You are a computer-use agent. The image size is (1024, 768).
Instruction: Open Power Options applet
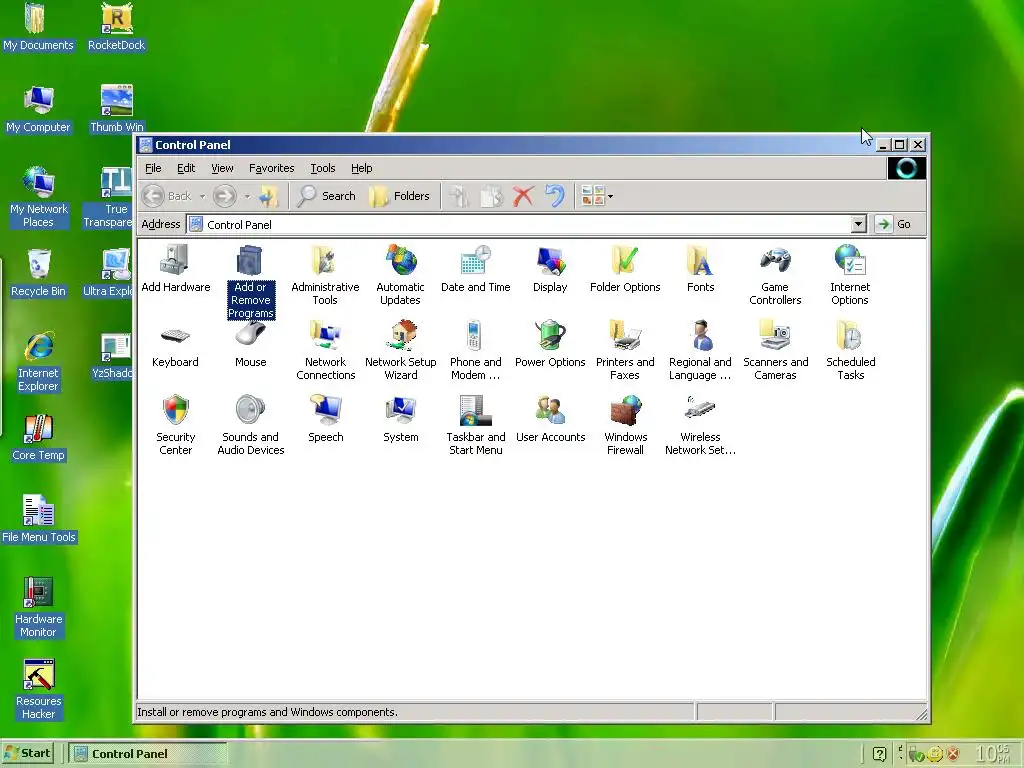(550, 344)
